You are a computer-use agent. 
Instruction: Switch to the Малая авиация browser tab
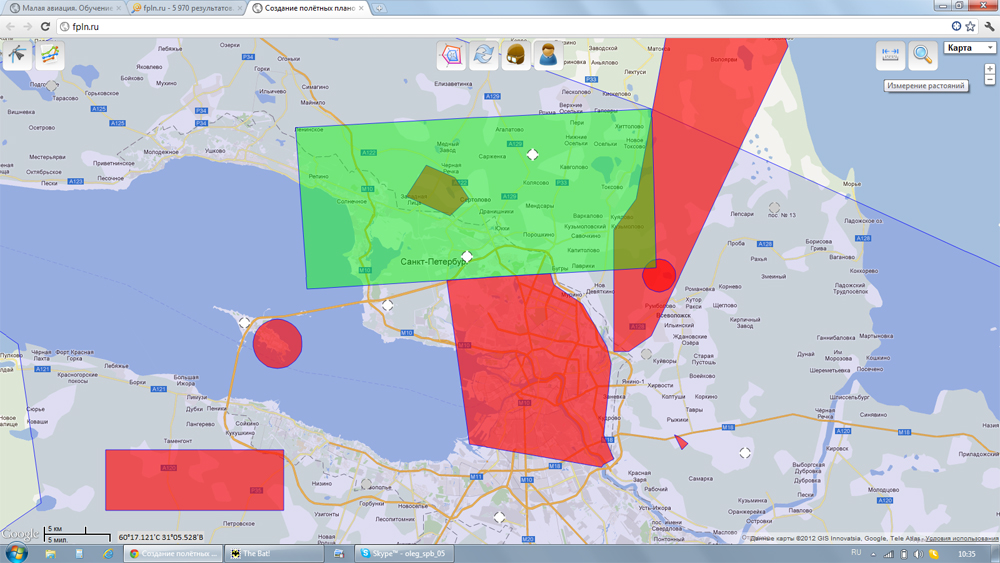(64, 8)
